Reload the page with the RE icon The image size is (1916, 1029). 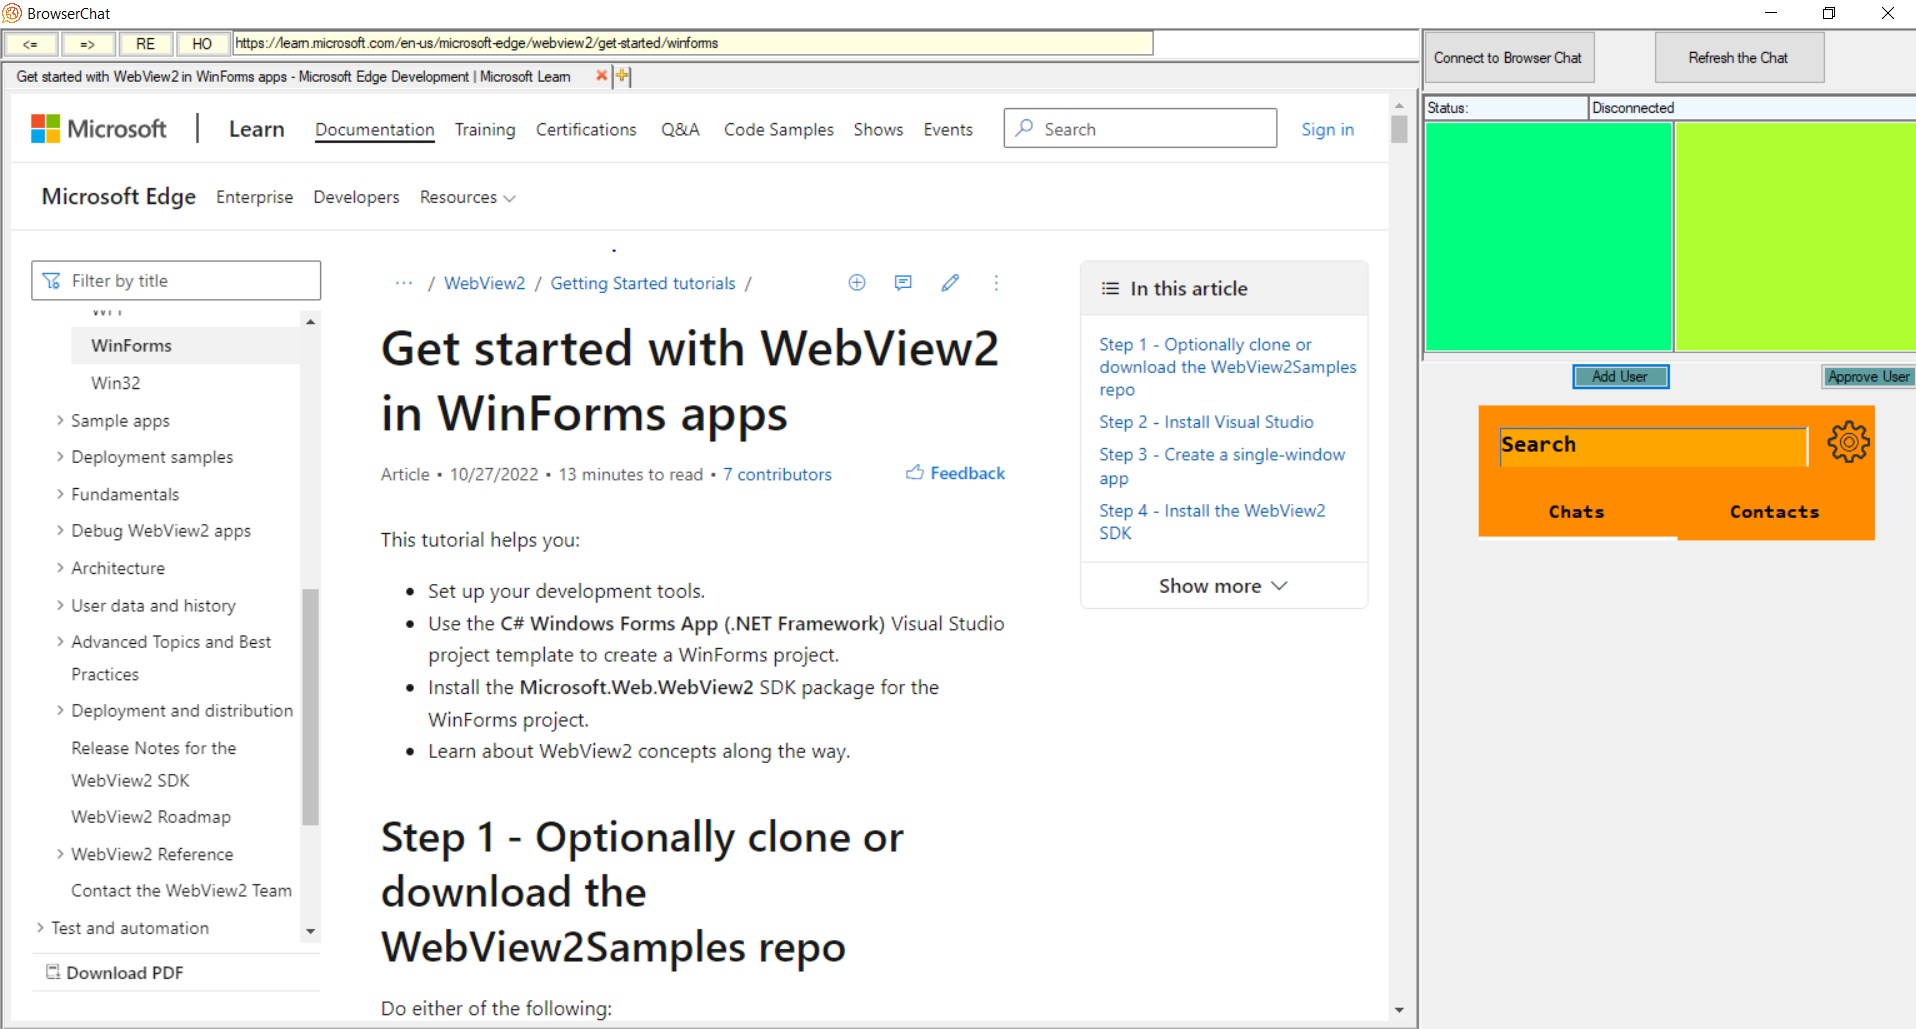pyautogui.click(x=146, y=44)
